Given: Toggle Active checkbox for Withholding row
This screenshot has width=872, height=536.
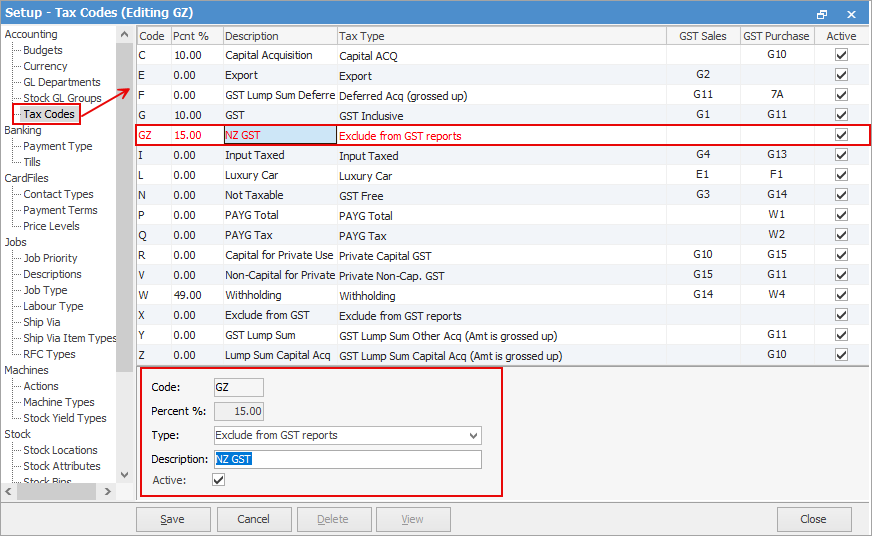Looking at the screenshot, I should click(841, 295).
